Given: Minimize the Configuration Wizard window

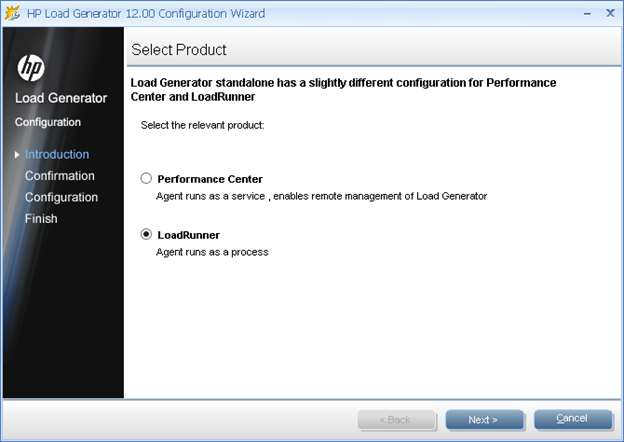Looking at the screenshot, I should coord(587,14).
